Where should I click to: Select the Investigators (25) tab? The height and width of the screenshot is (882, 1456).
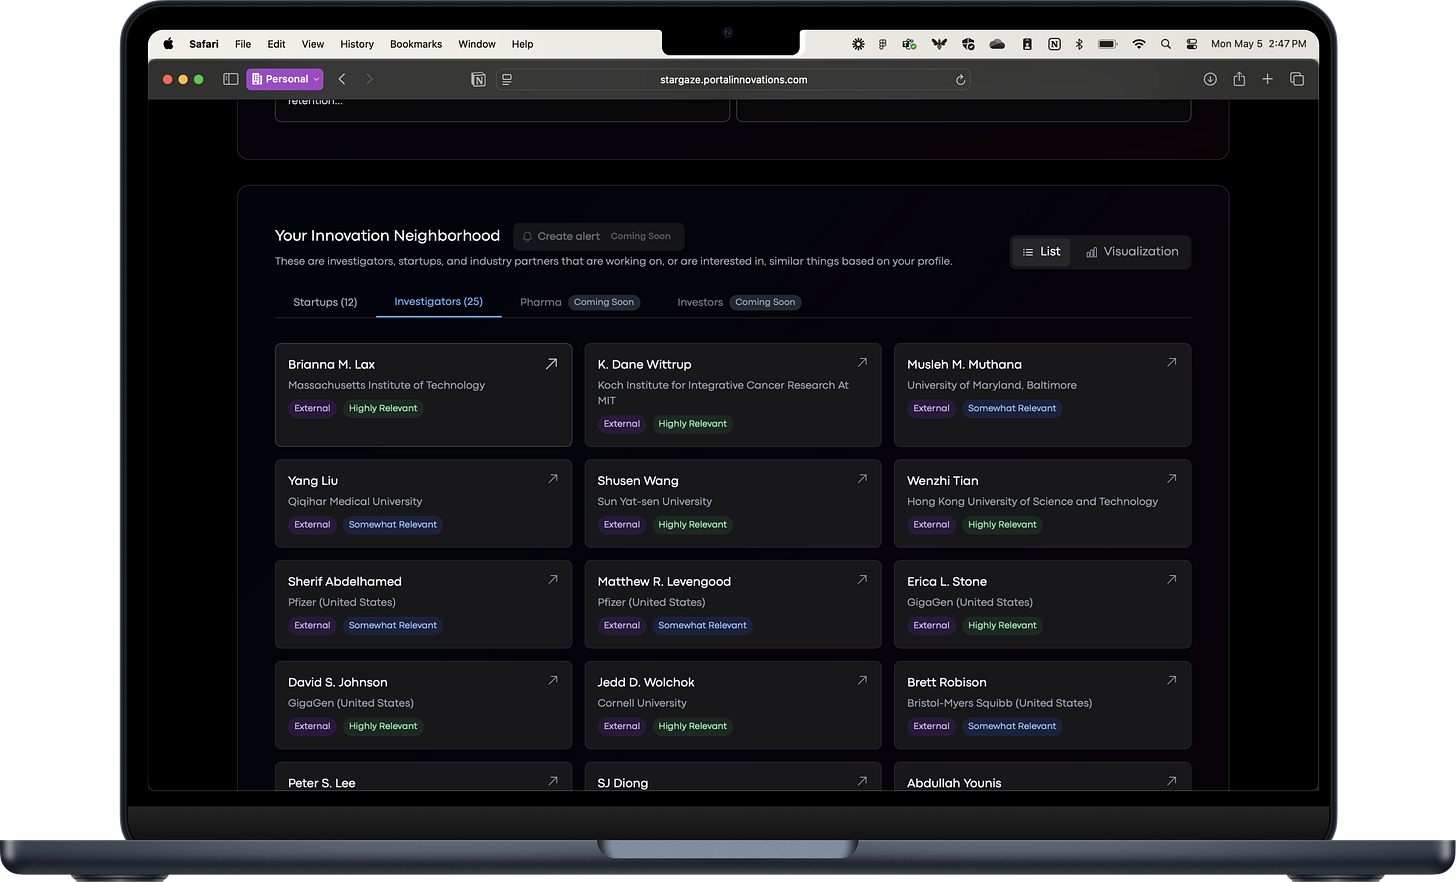438,301
